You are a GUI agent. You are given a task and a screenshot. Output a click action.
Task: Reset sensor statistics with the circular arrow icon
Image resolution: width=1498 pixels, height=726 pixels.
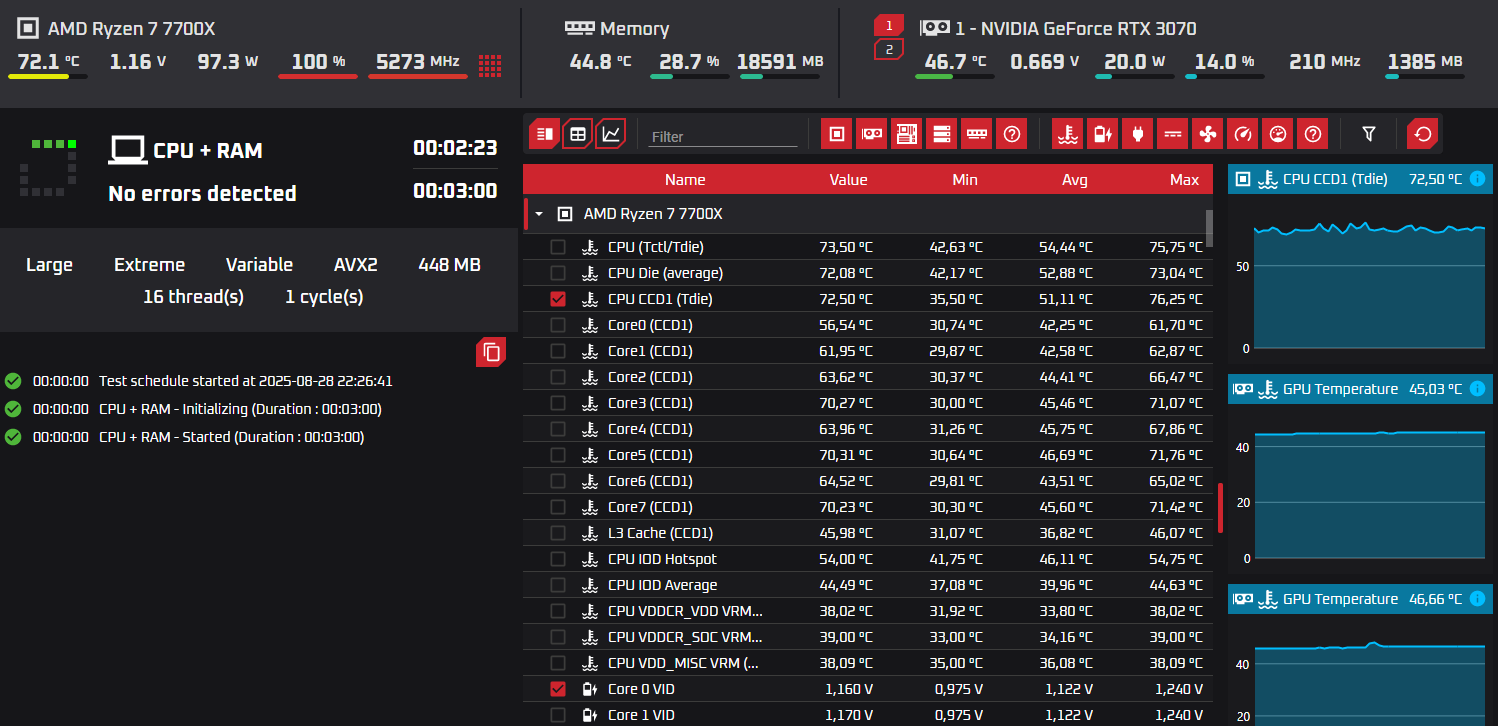[x=1422, y=133]
